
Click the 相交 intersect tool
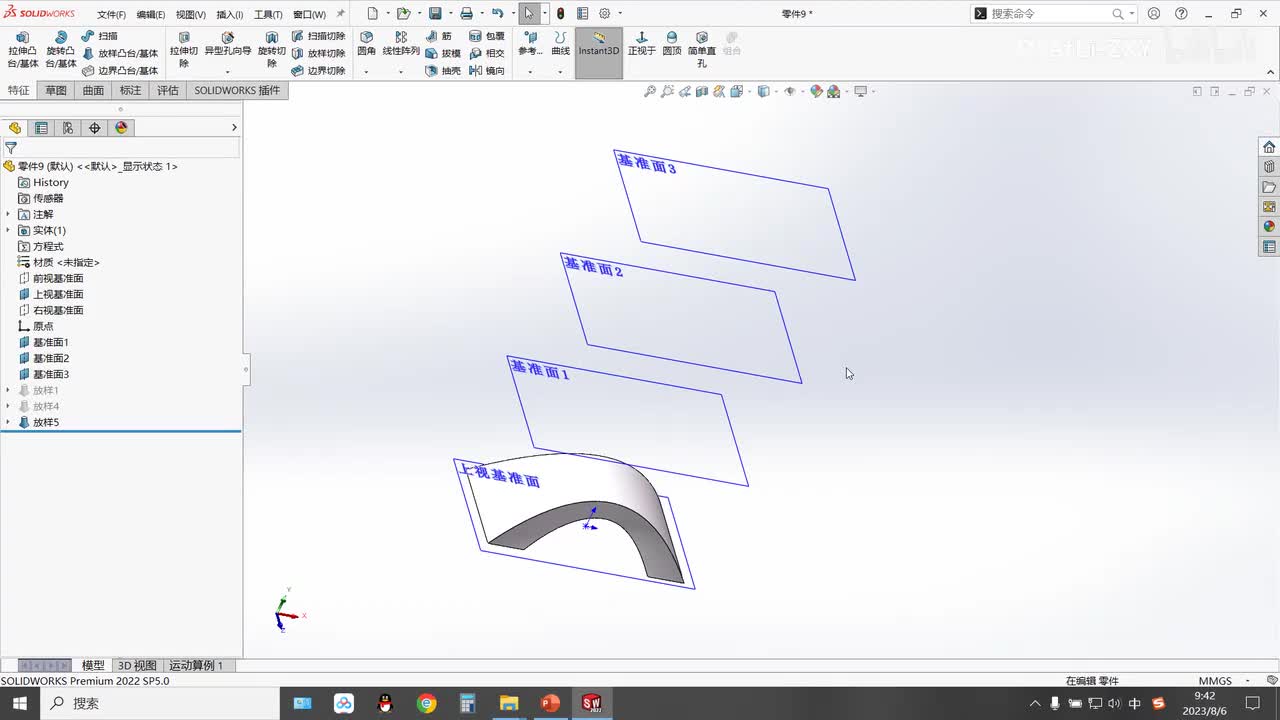(487, 53)
